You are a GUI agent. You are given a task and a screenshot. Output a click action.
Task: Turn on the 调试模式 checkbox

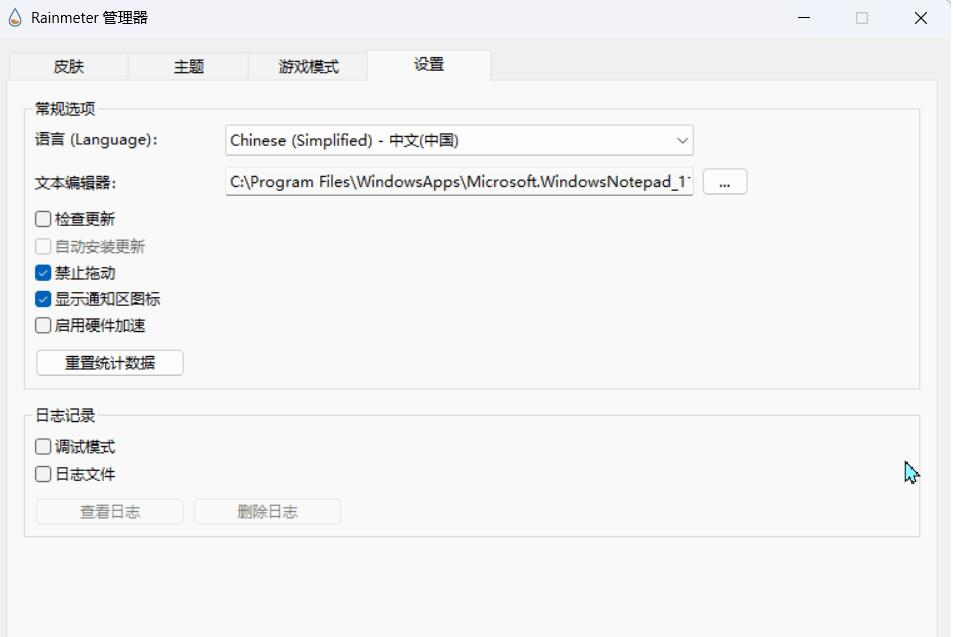[43, 447]
